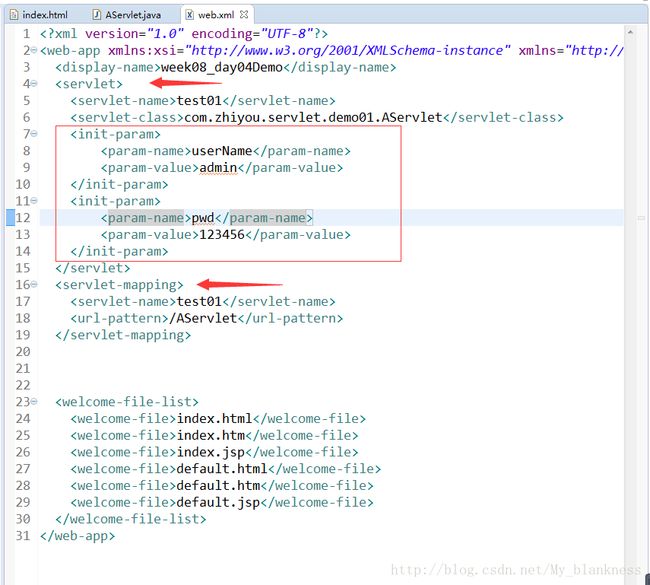
Task: Click the web.xml XML file icon
Action: click(x=189, y=15)
